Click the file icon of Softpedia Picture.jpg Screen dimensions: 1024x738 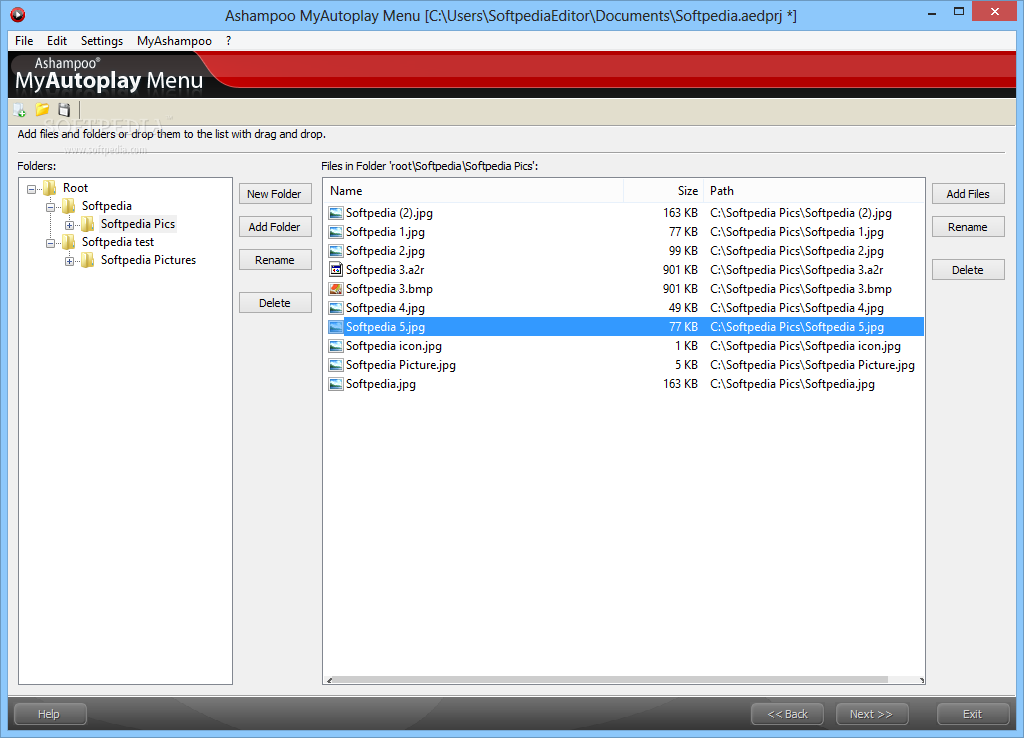(x=336, y=364)
